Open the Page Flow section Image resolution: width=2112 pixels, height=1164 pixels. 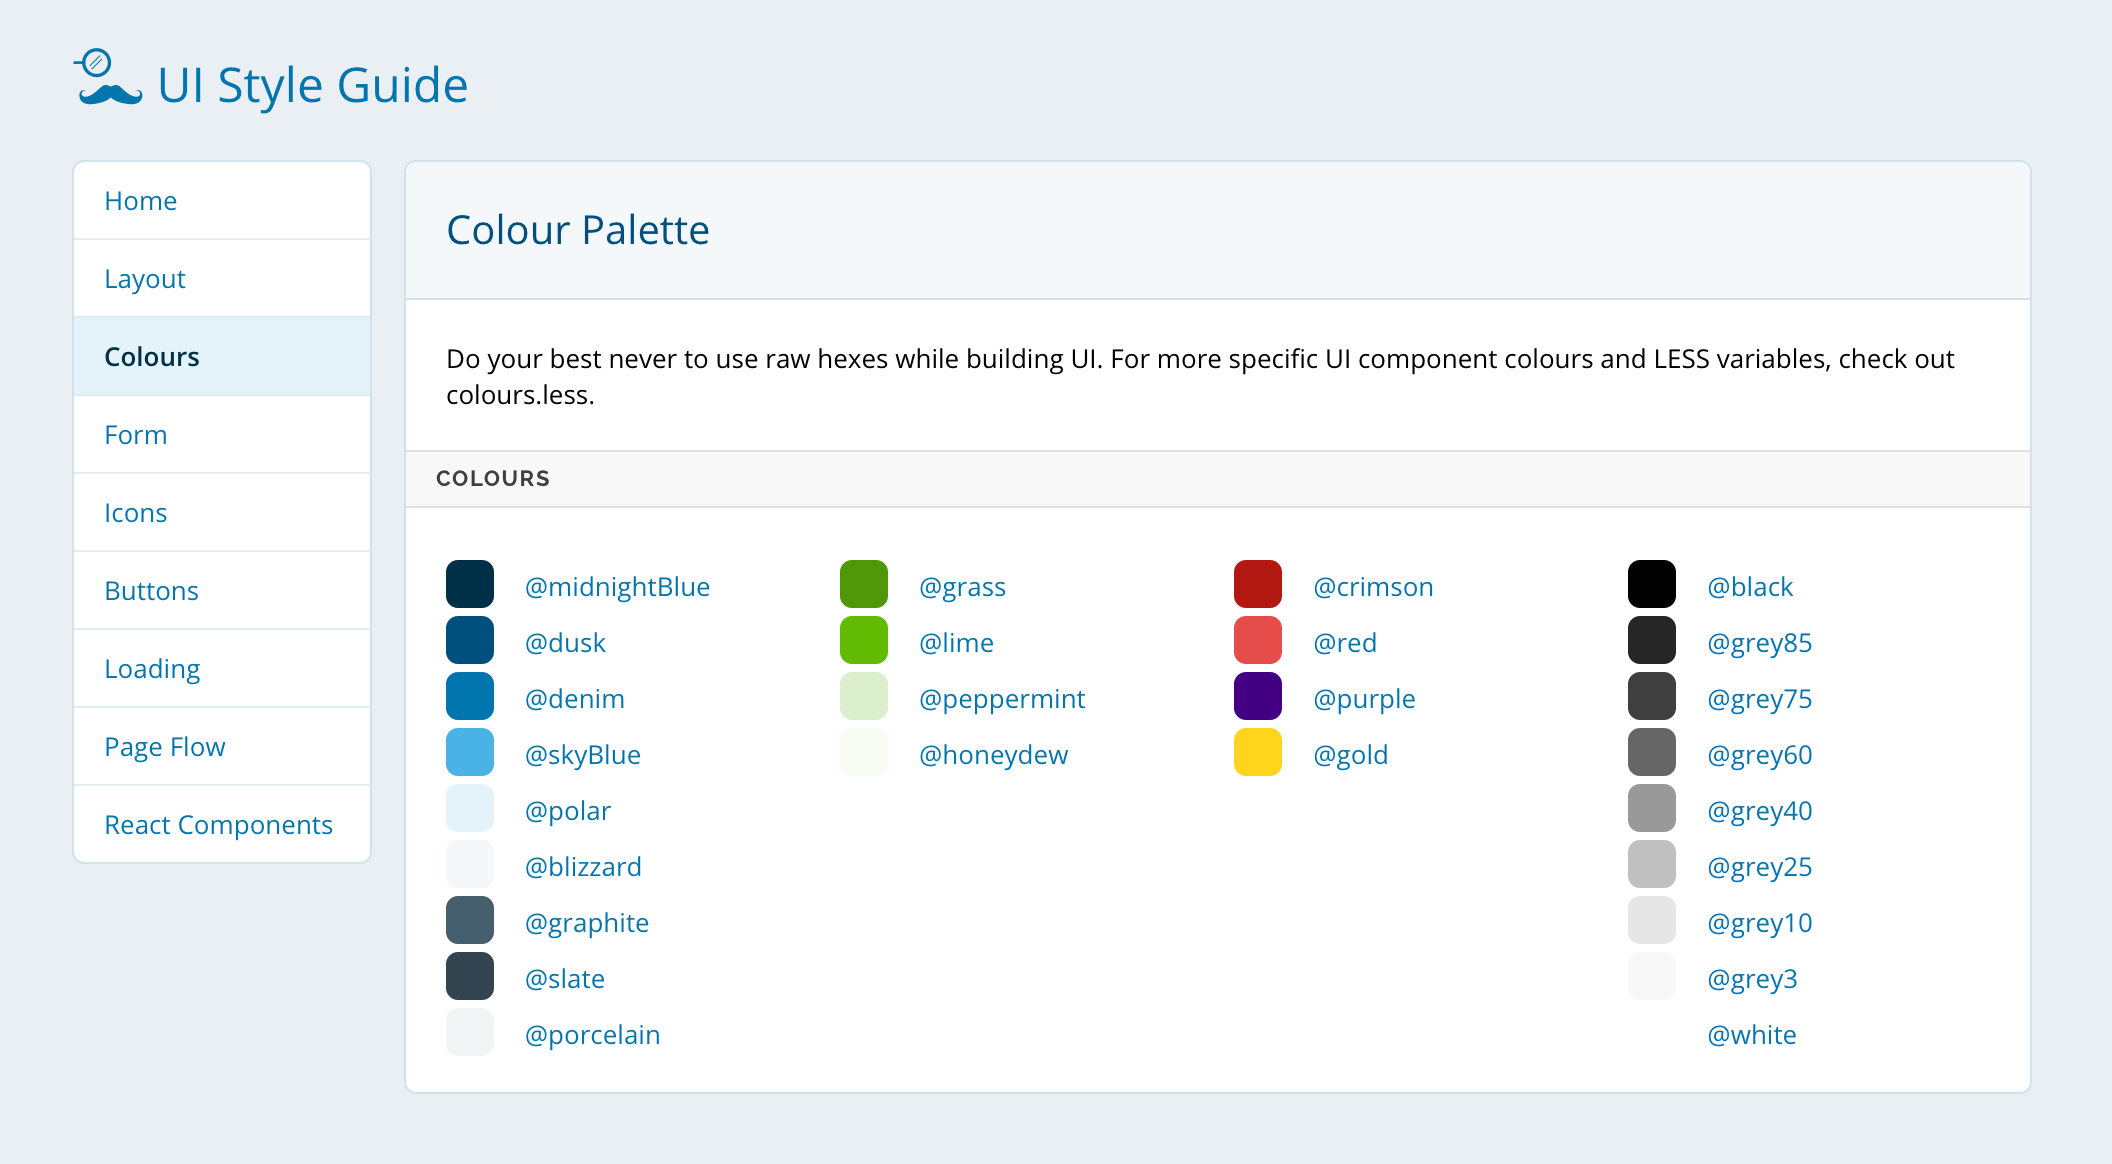click(x=165, y=746)
